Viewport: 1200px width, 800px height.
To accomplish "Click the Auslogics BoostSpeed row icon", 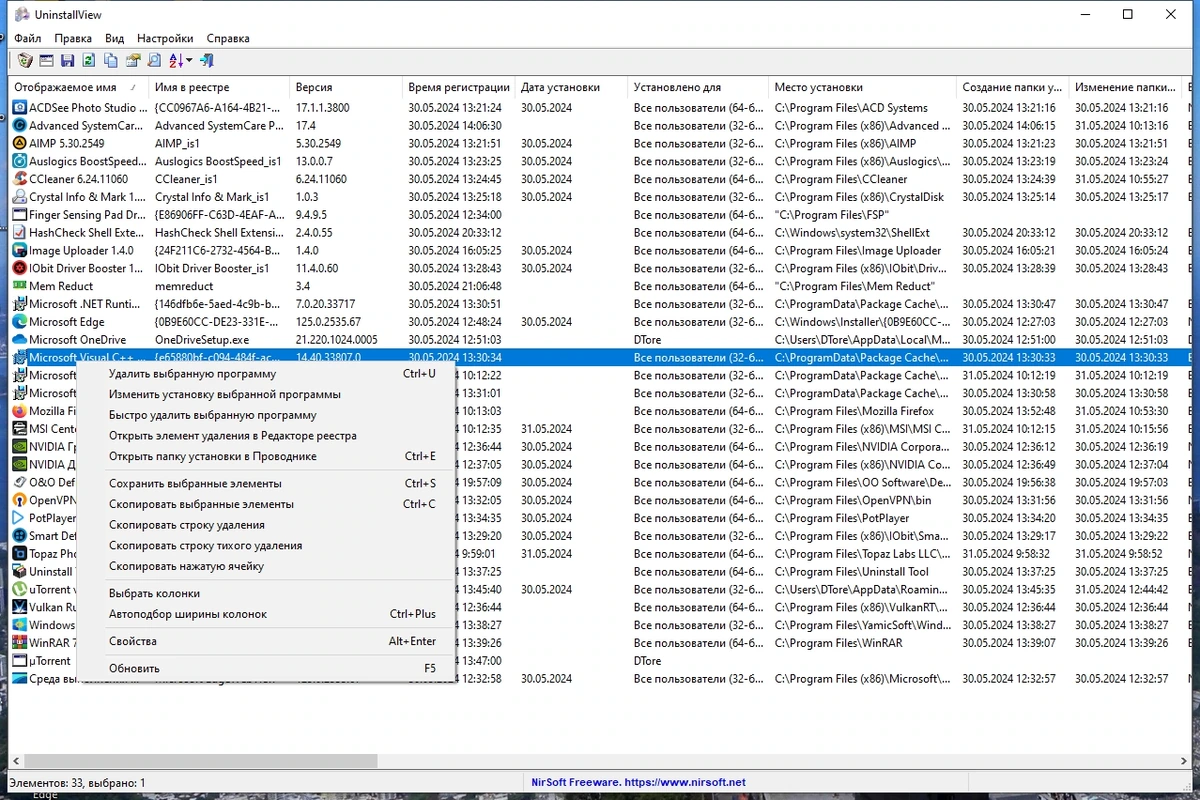I will [19, 161].
